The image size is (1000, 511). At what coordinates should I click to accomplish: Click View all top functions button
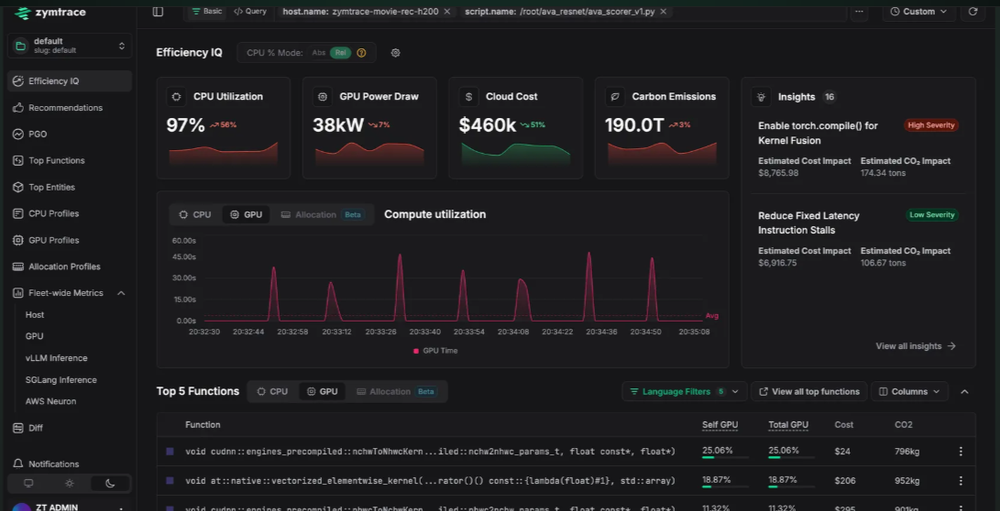pos(809,392)
